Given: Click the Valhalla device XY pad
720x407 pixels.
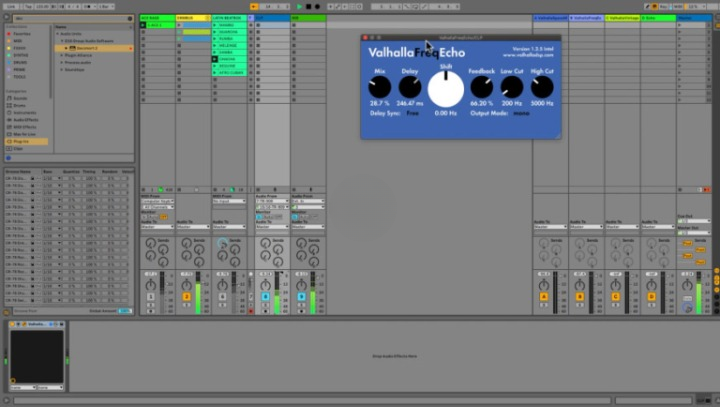Looking at the screenshot, I should [37, 356].
